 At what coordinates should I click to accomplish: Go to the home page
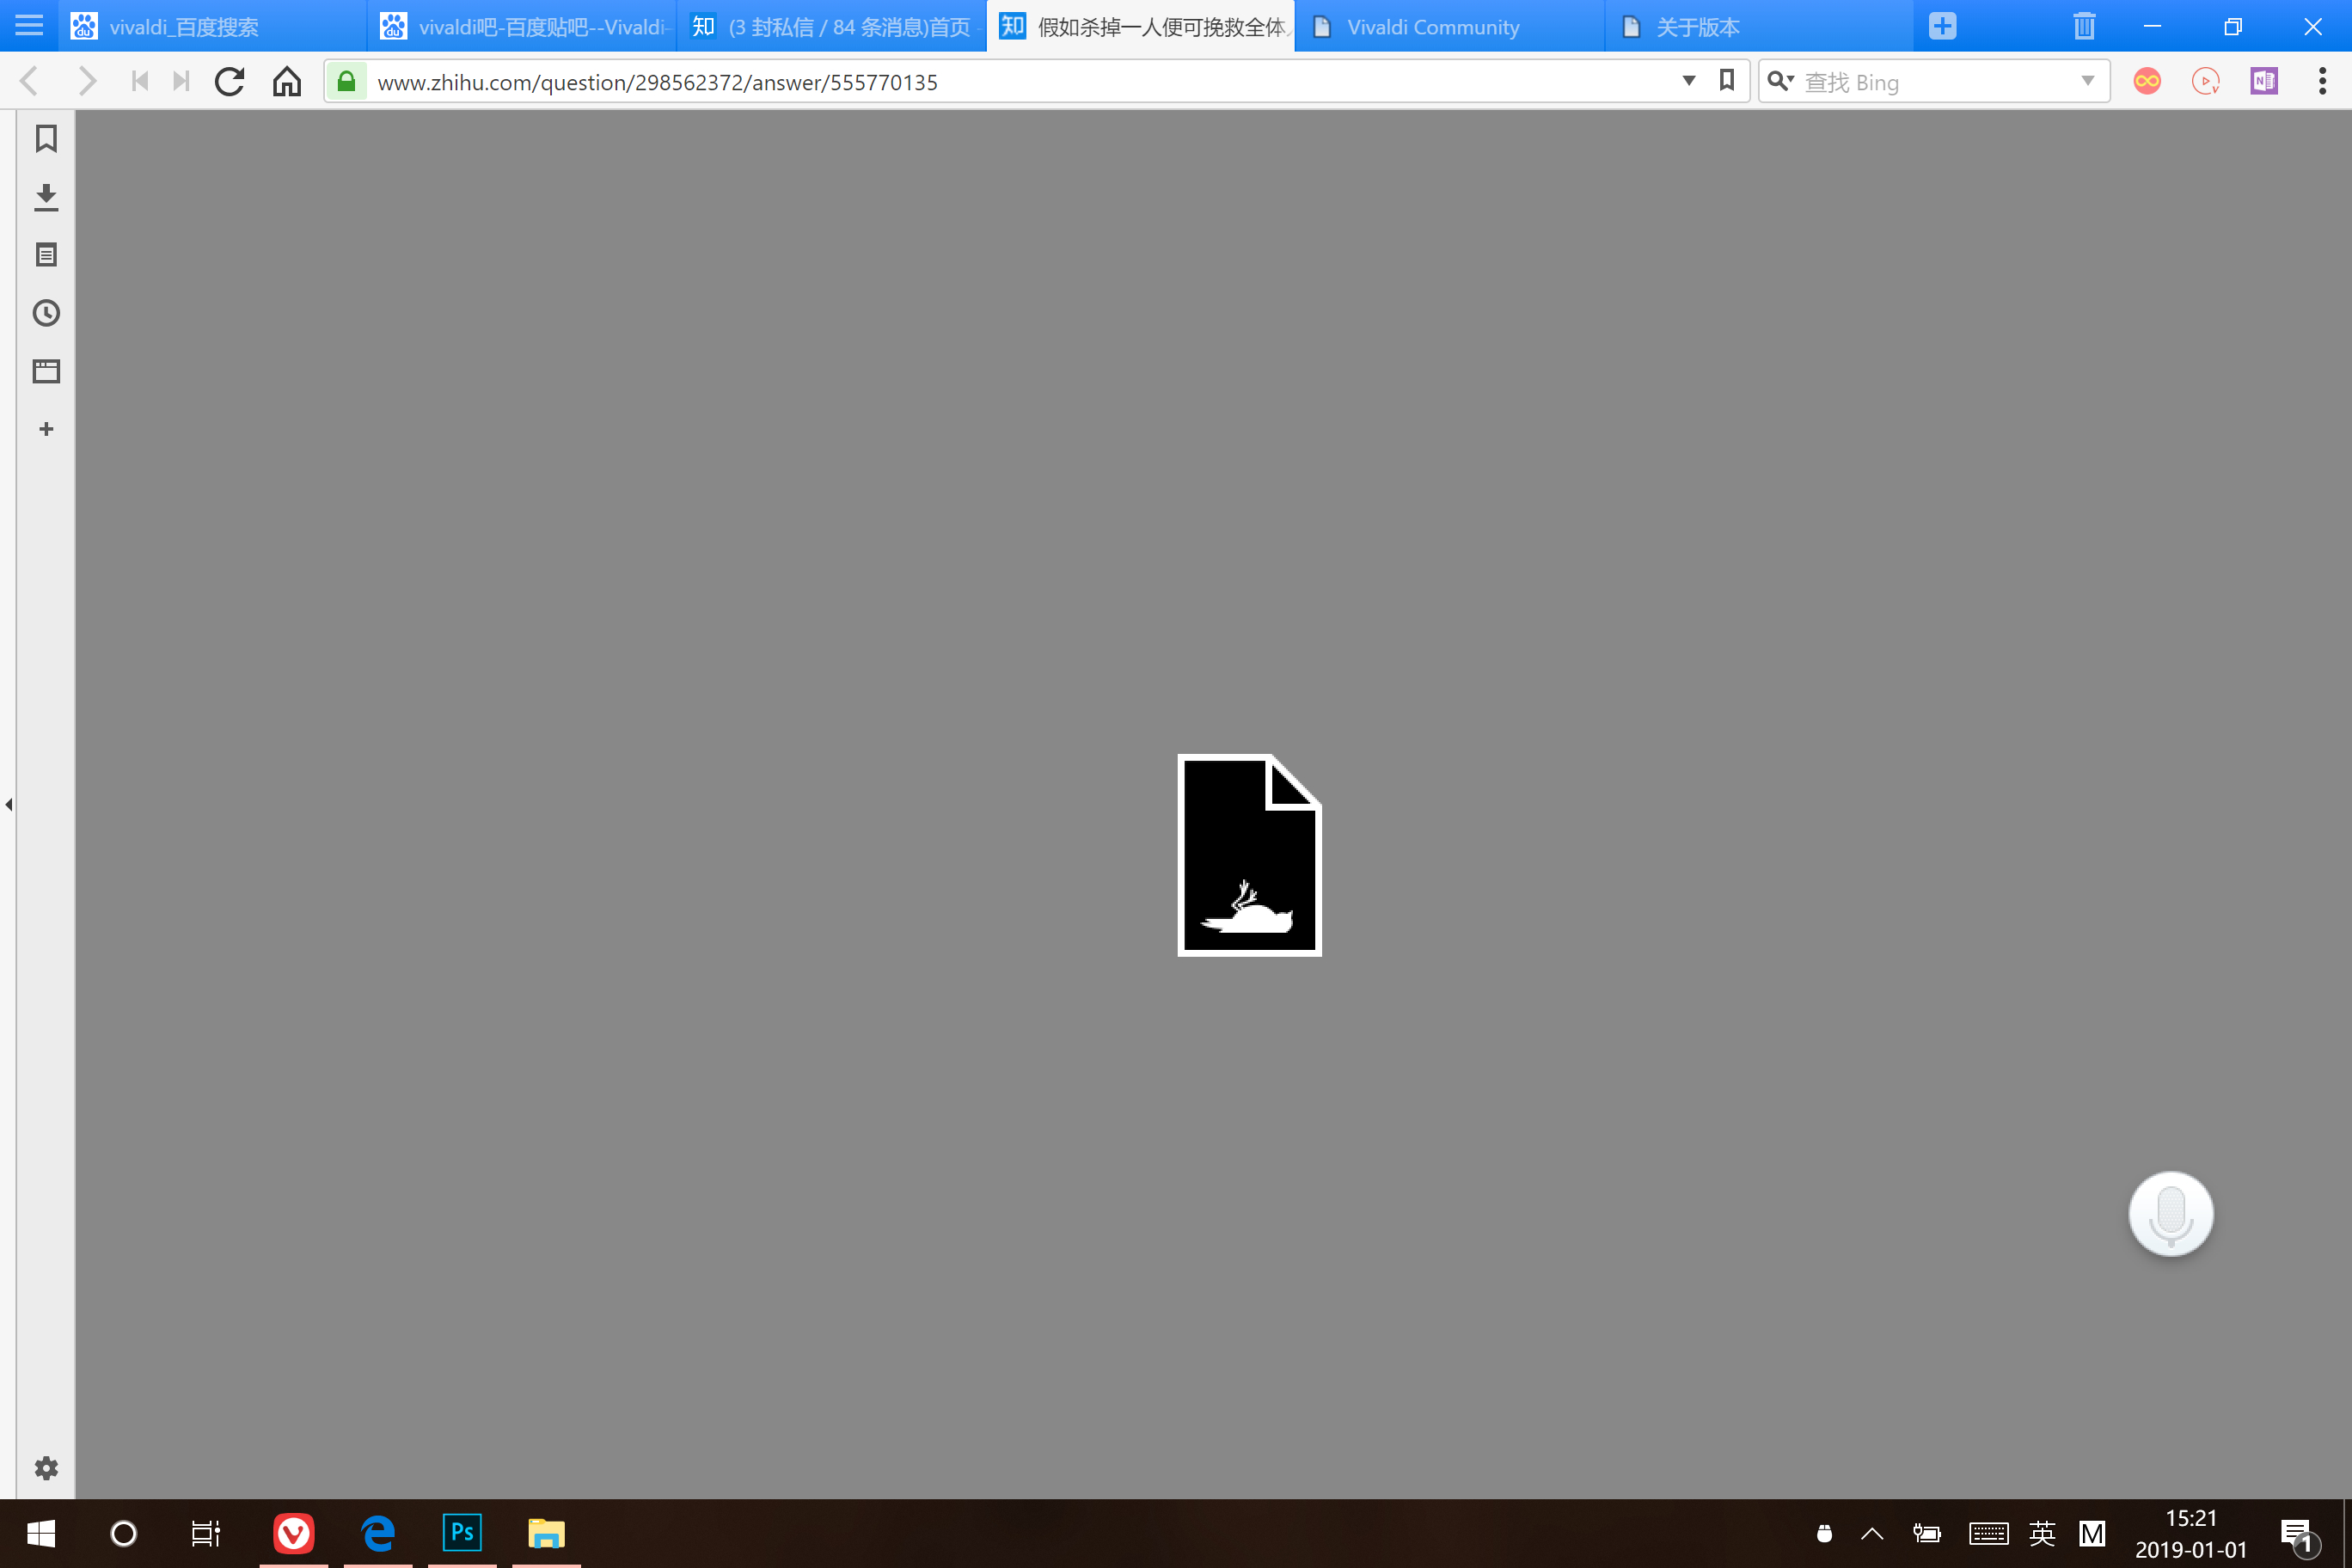[x=287, y=82]
